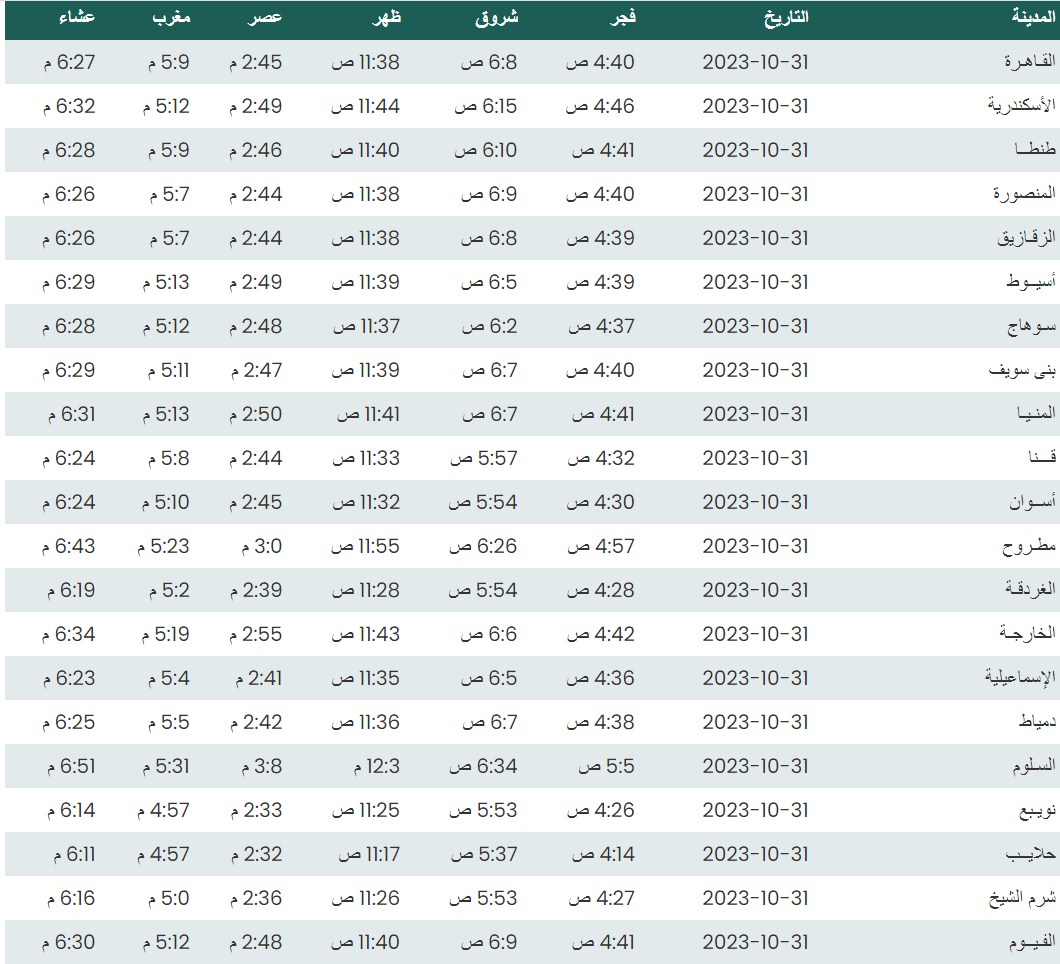Click the Fajr time for أسوان
This screenshot has height=964, width=1060.
coord(600,502)
